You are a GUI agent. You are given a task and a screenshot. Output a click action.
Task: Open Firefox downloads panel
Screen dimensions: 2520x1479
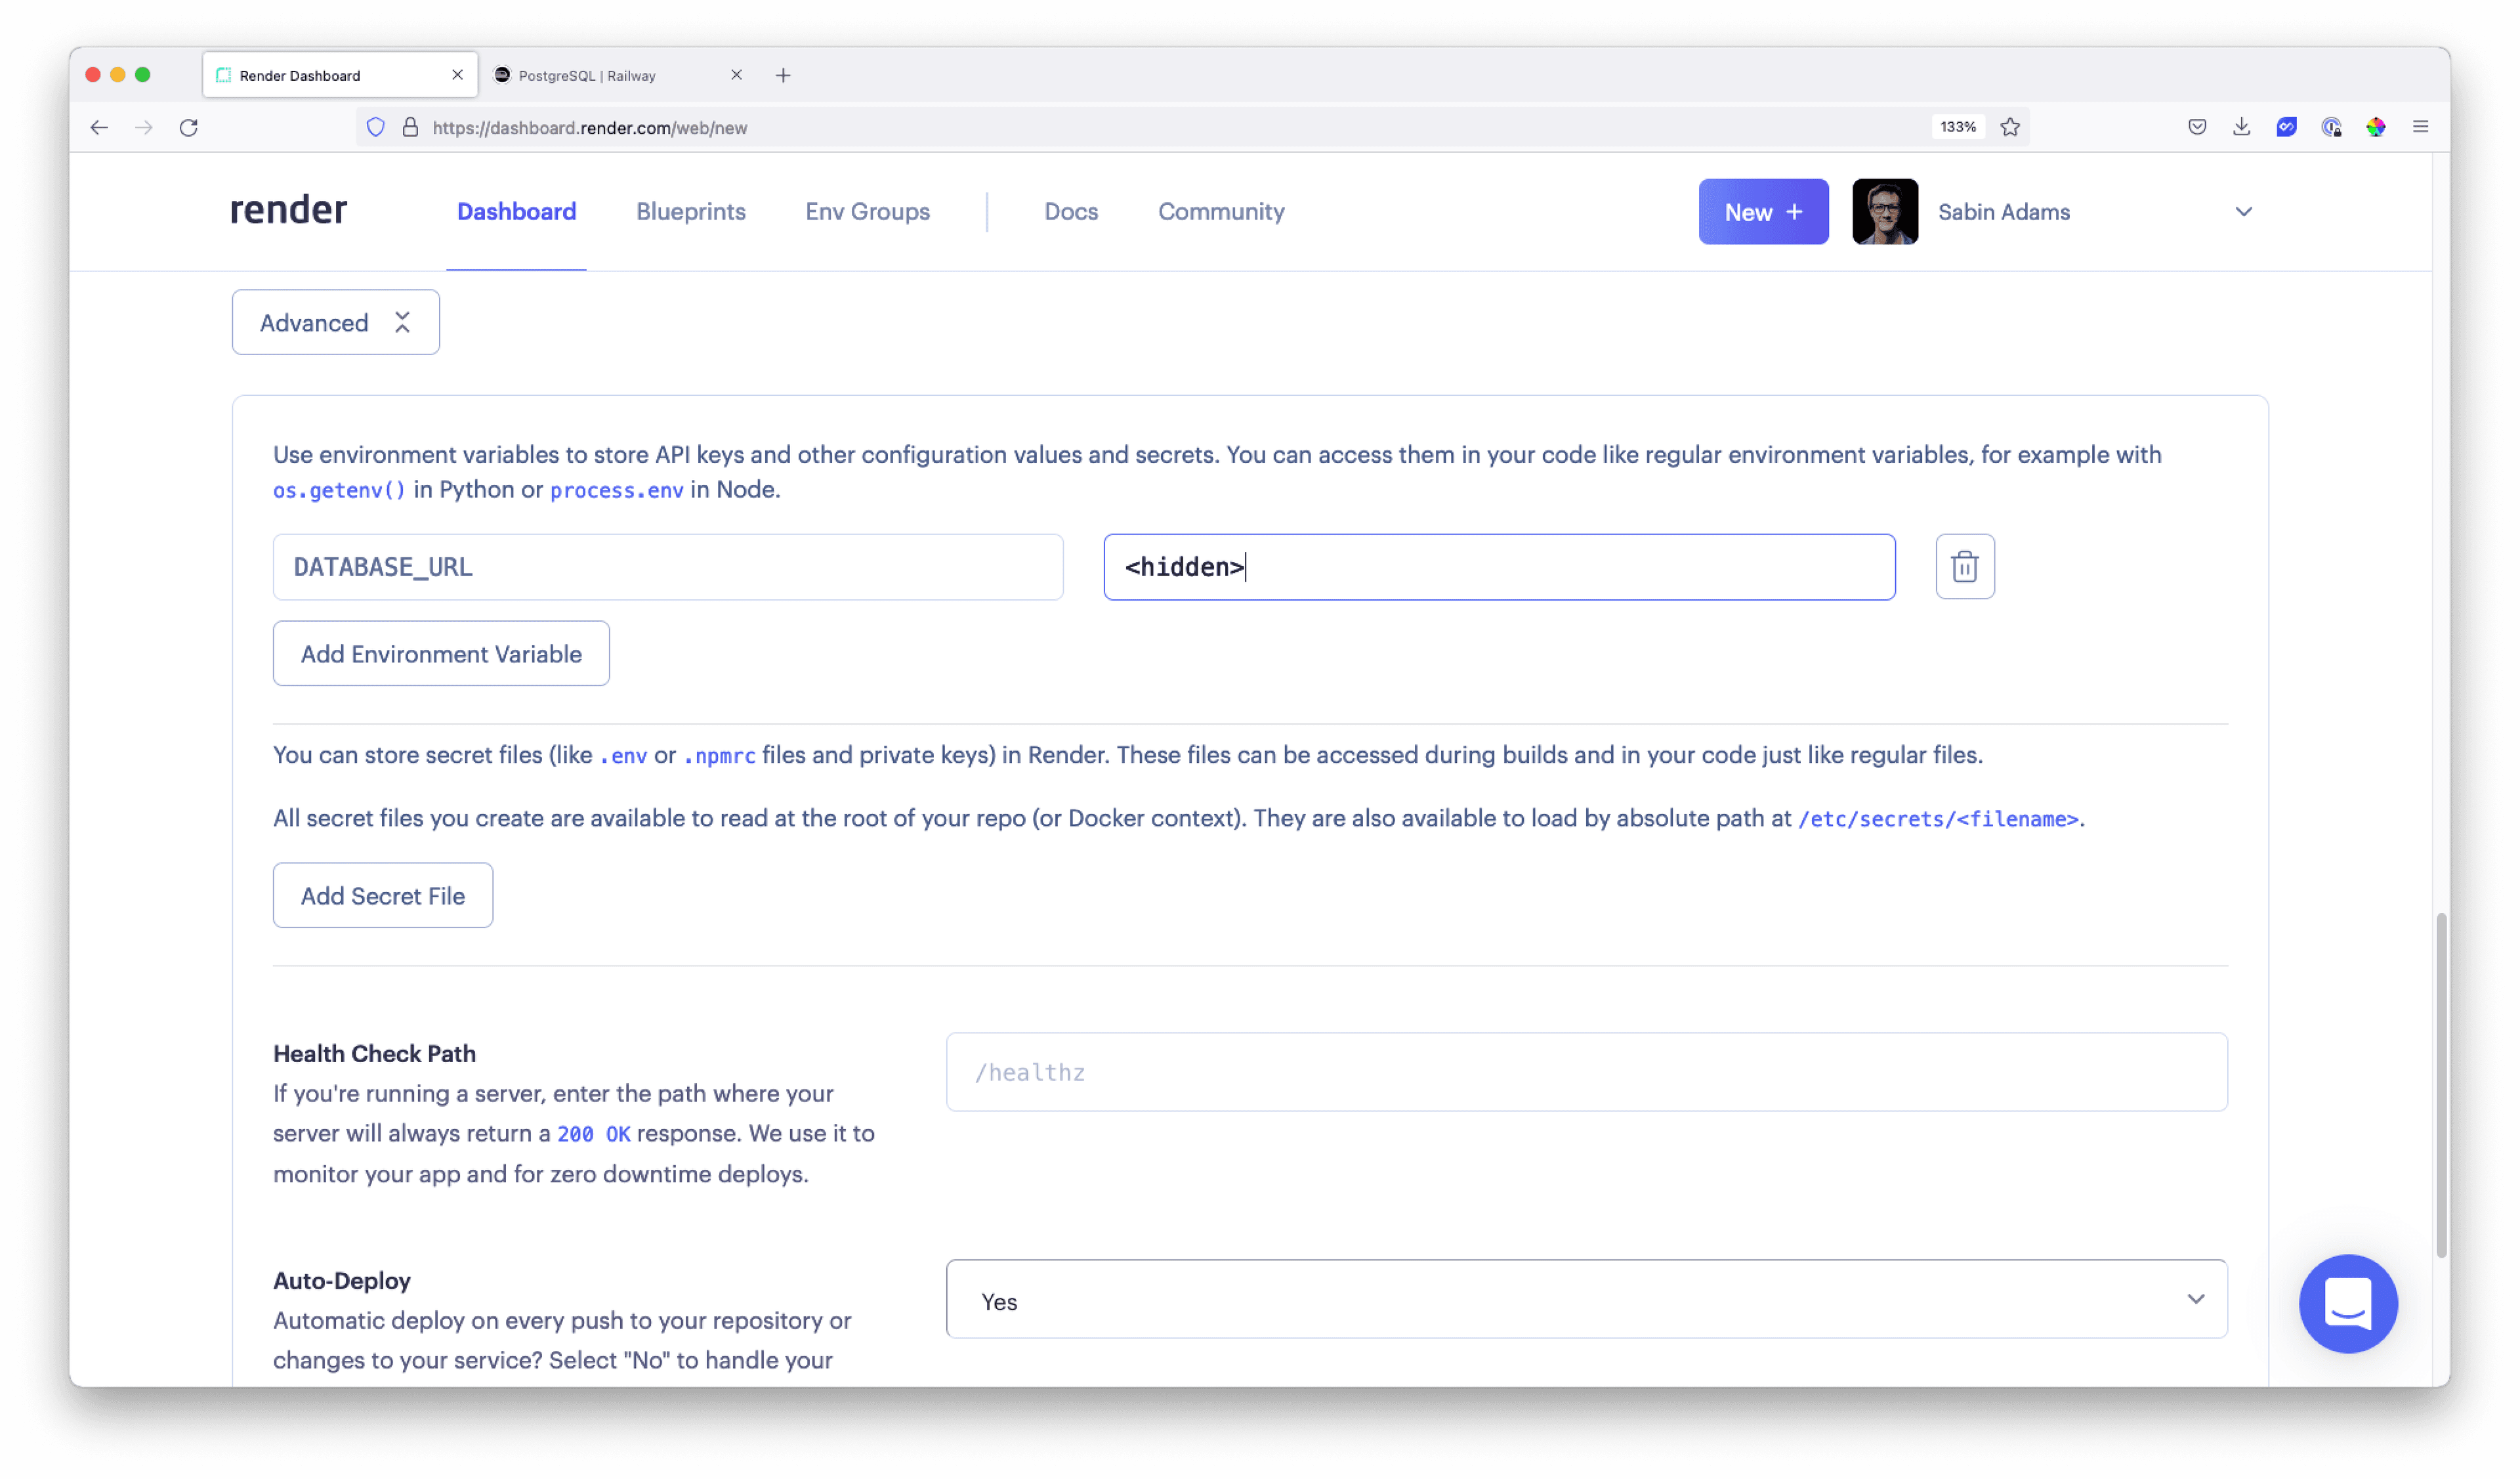tap(2241, 127)
